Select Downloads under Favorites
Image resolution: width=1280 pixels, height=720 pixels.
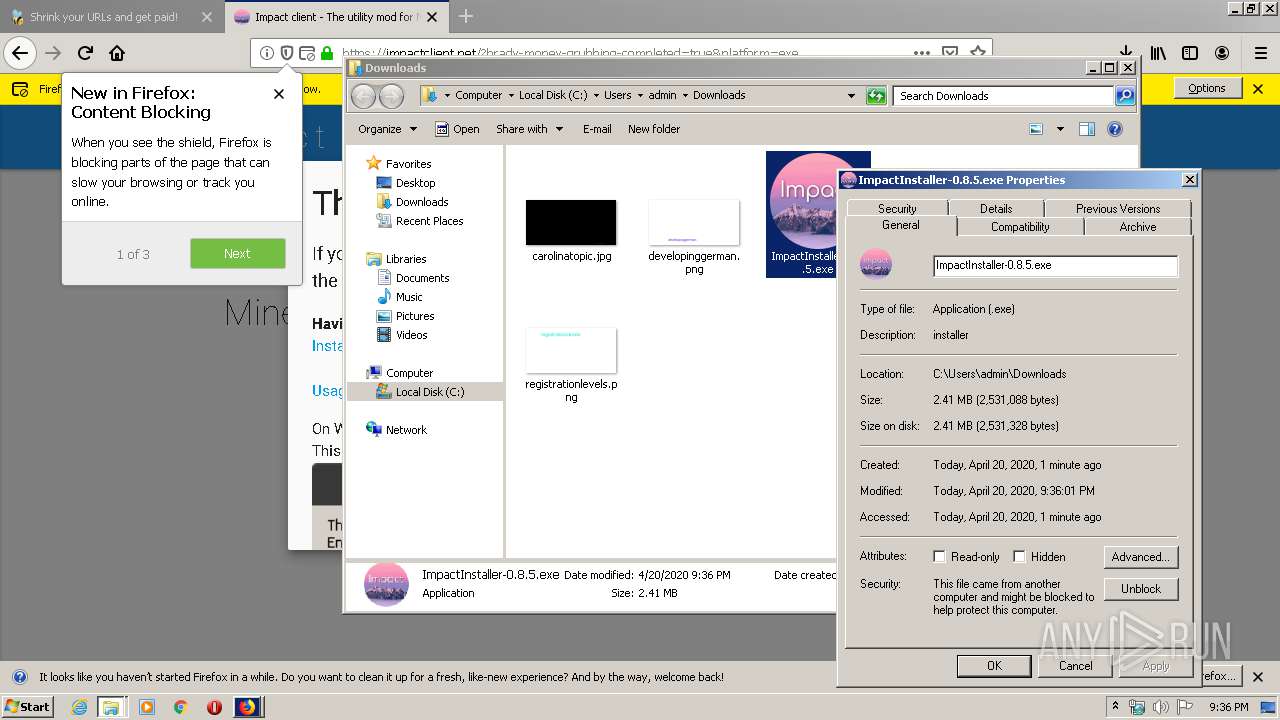point(422,202)
